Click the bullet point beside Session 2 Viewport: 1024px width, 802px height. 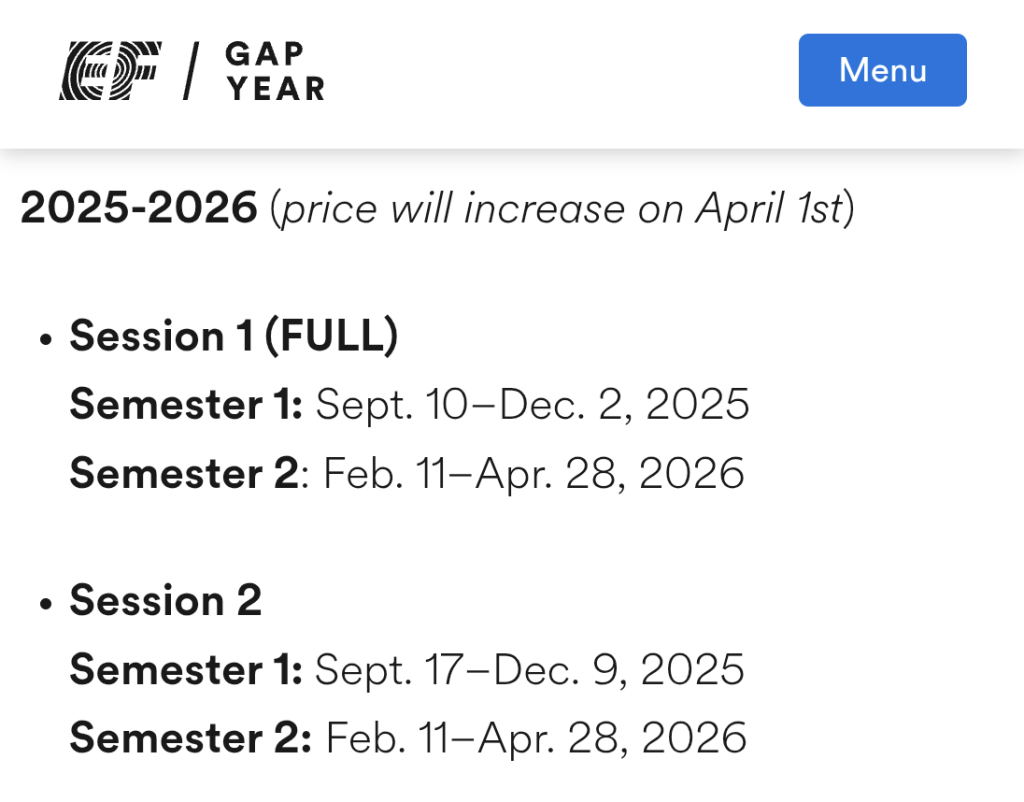[x=44, y=604]
